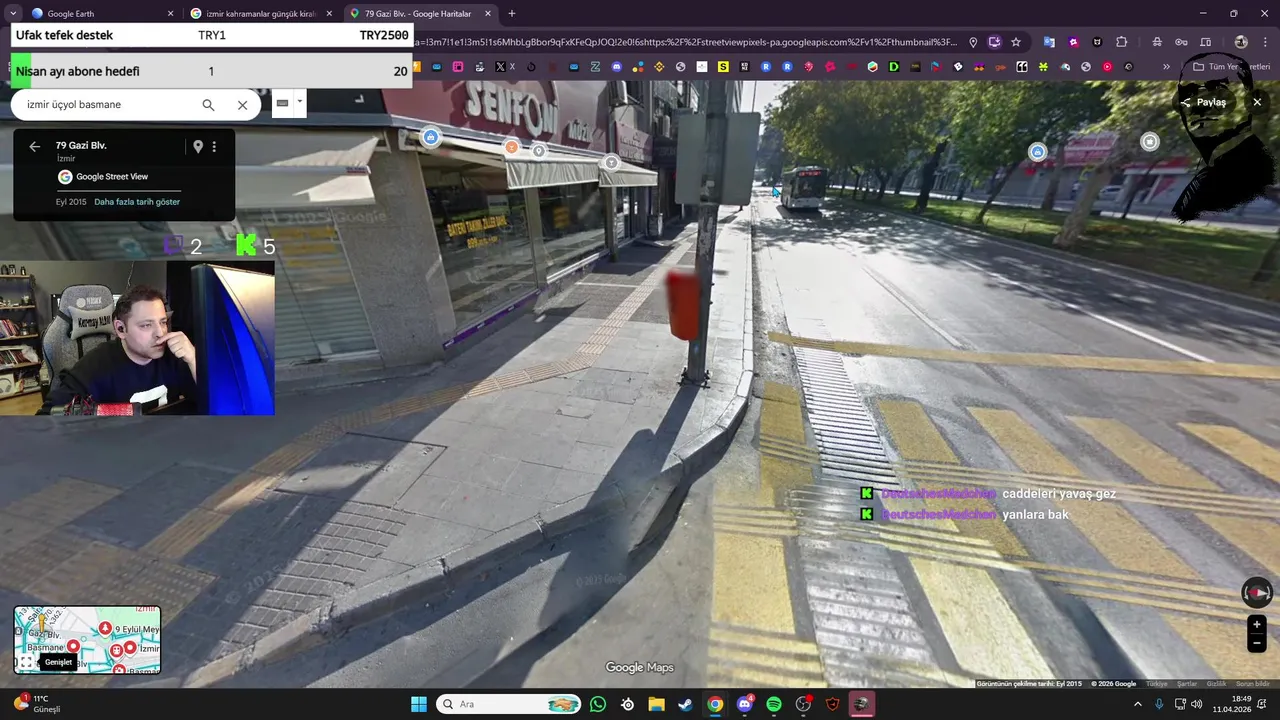The height and width of the screenshot is (720, 1280).
Task: Open the Tüm Yer İşaretleri folder
Action: point(1231,67)
